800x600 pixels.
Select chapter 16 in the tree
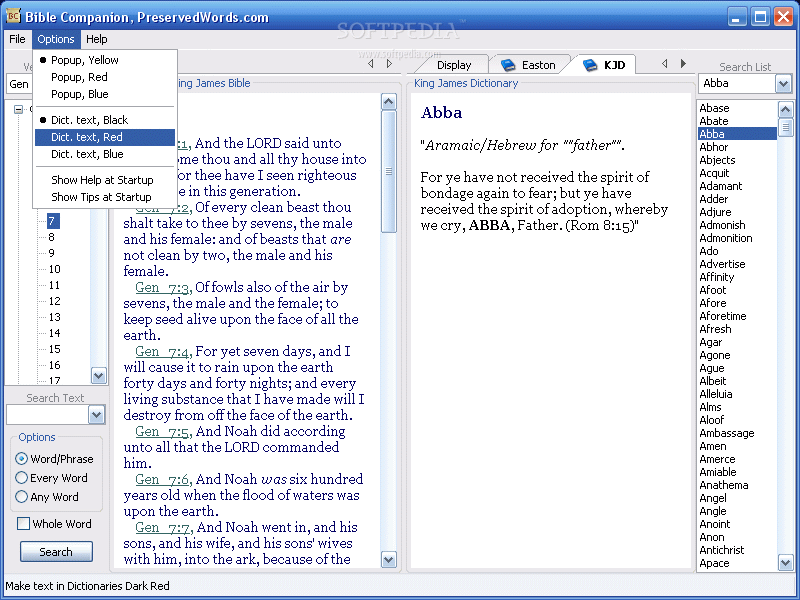(55, 365)
